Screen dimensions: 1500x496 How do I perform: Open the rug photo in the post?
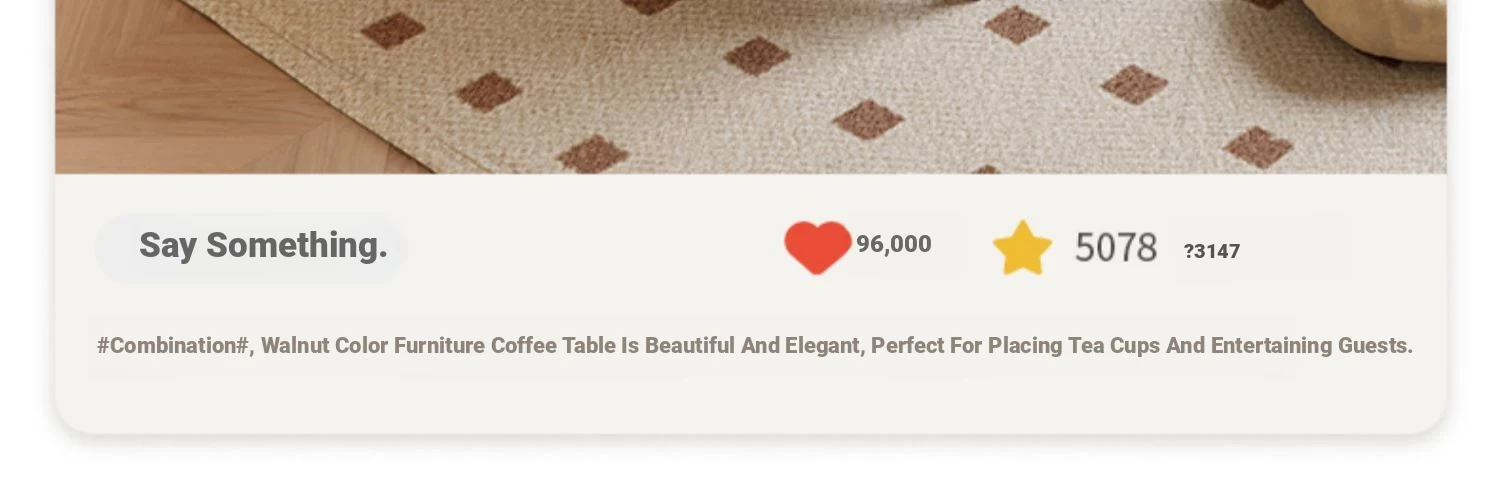click(x=750, y=87)
